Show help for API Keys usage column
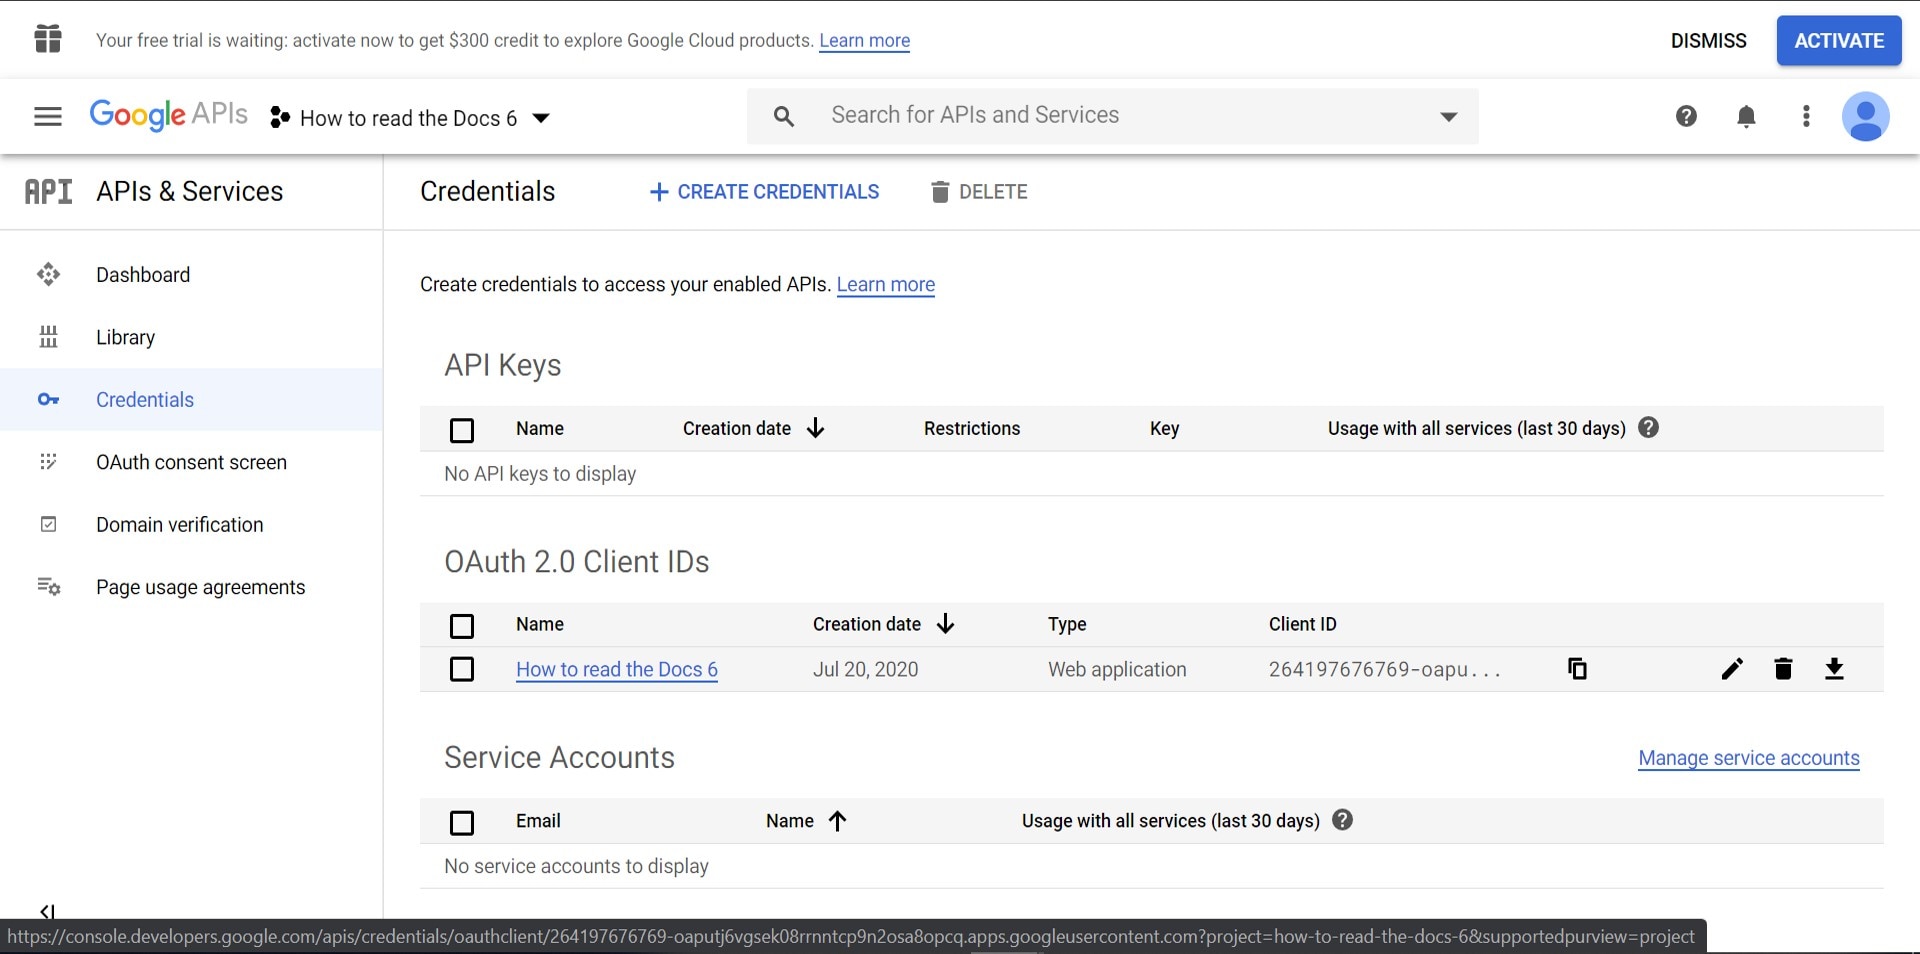1920x954 pixels. click(1649, 427)
